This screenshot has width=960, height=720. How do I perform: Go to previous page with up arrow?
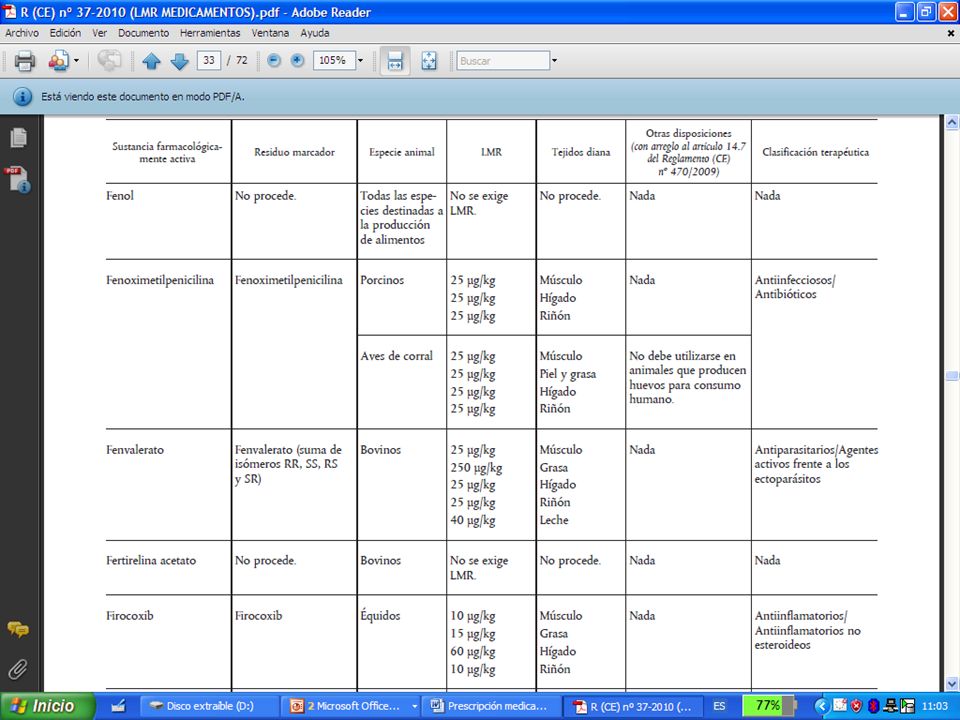point(151,61)
